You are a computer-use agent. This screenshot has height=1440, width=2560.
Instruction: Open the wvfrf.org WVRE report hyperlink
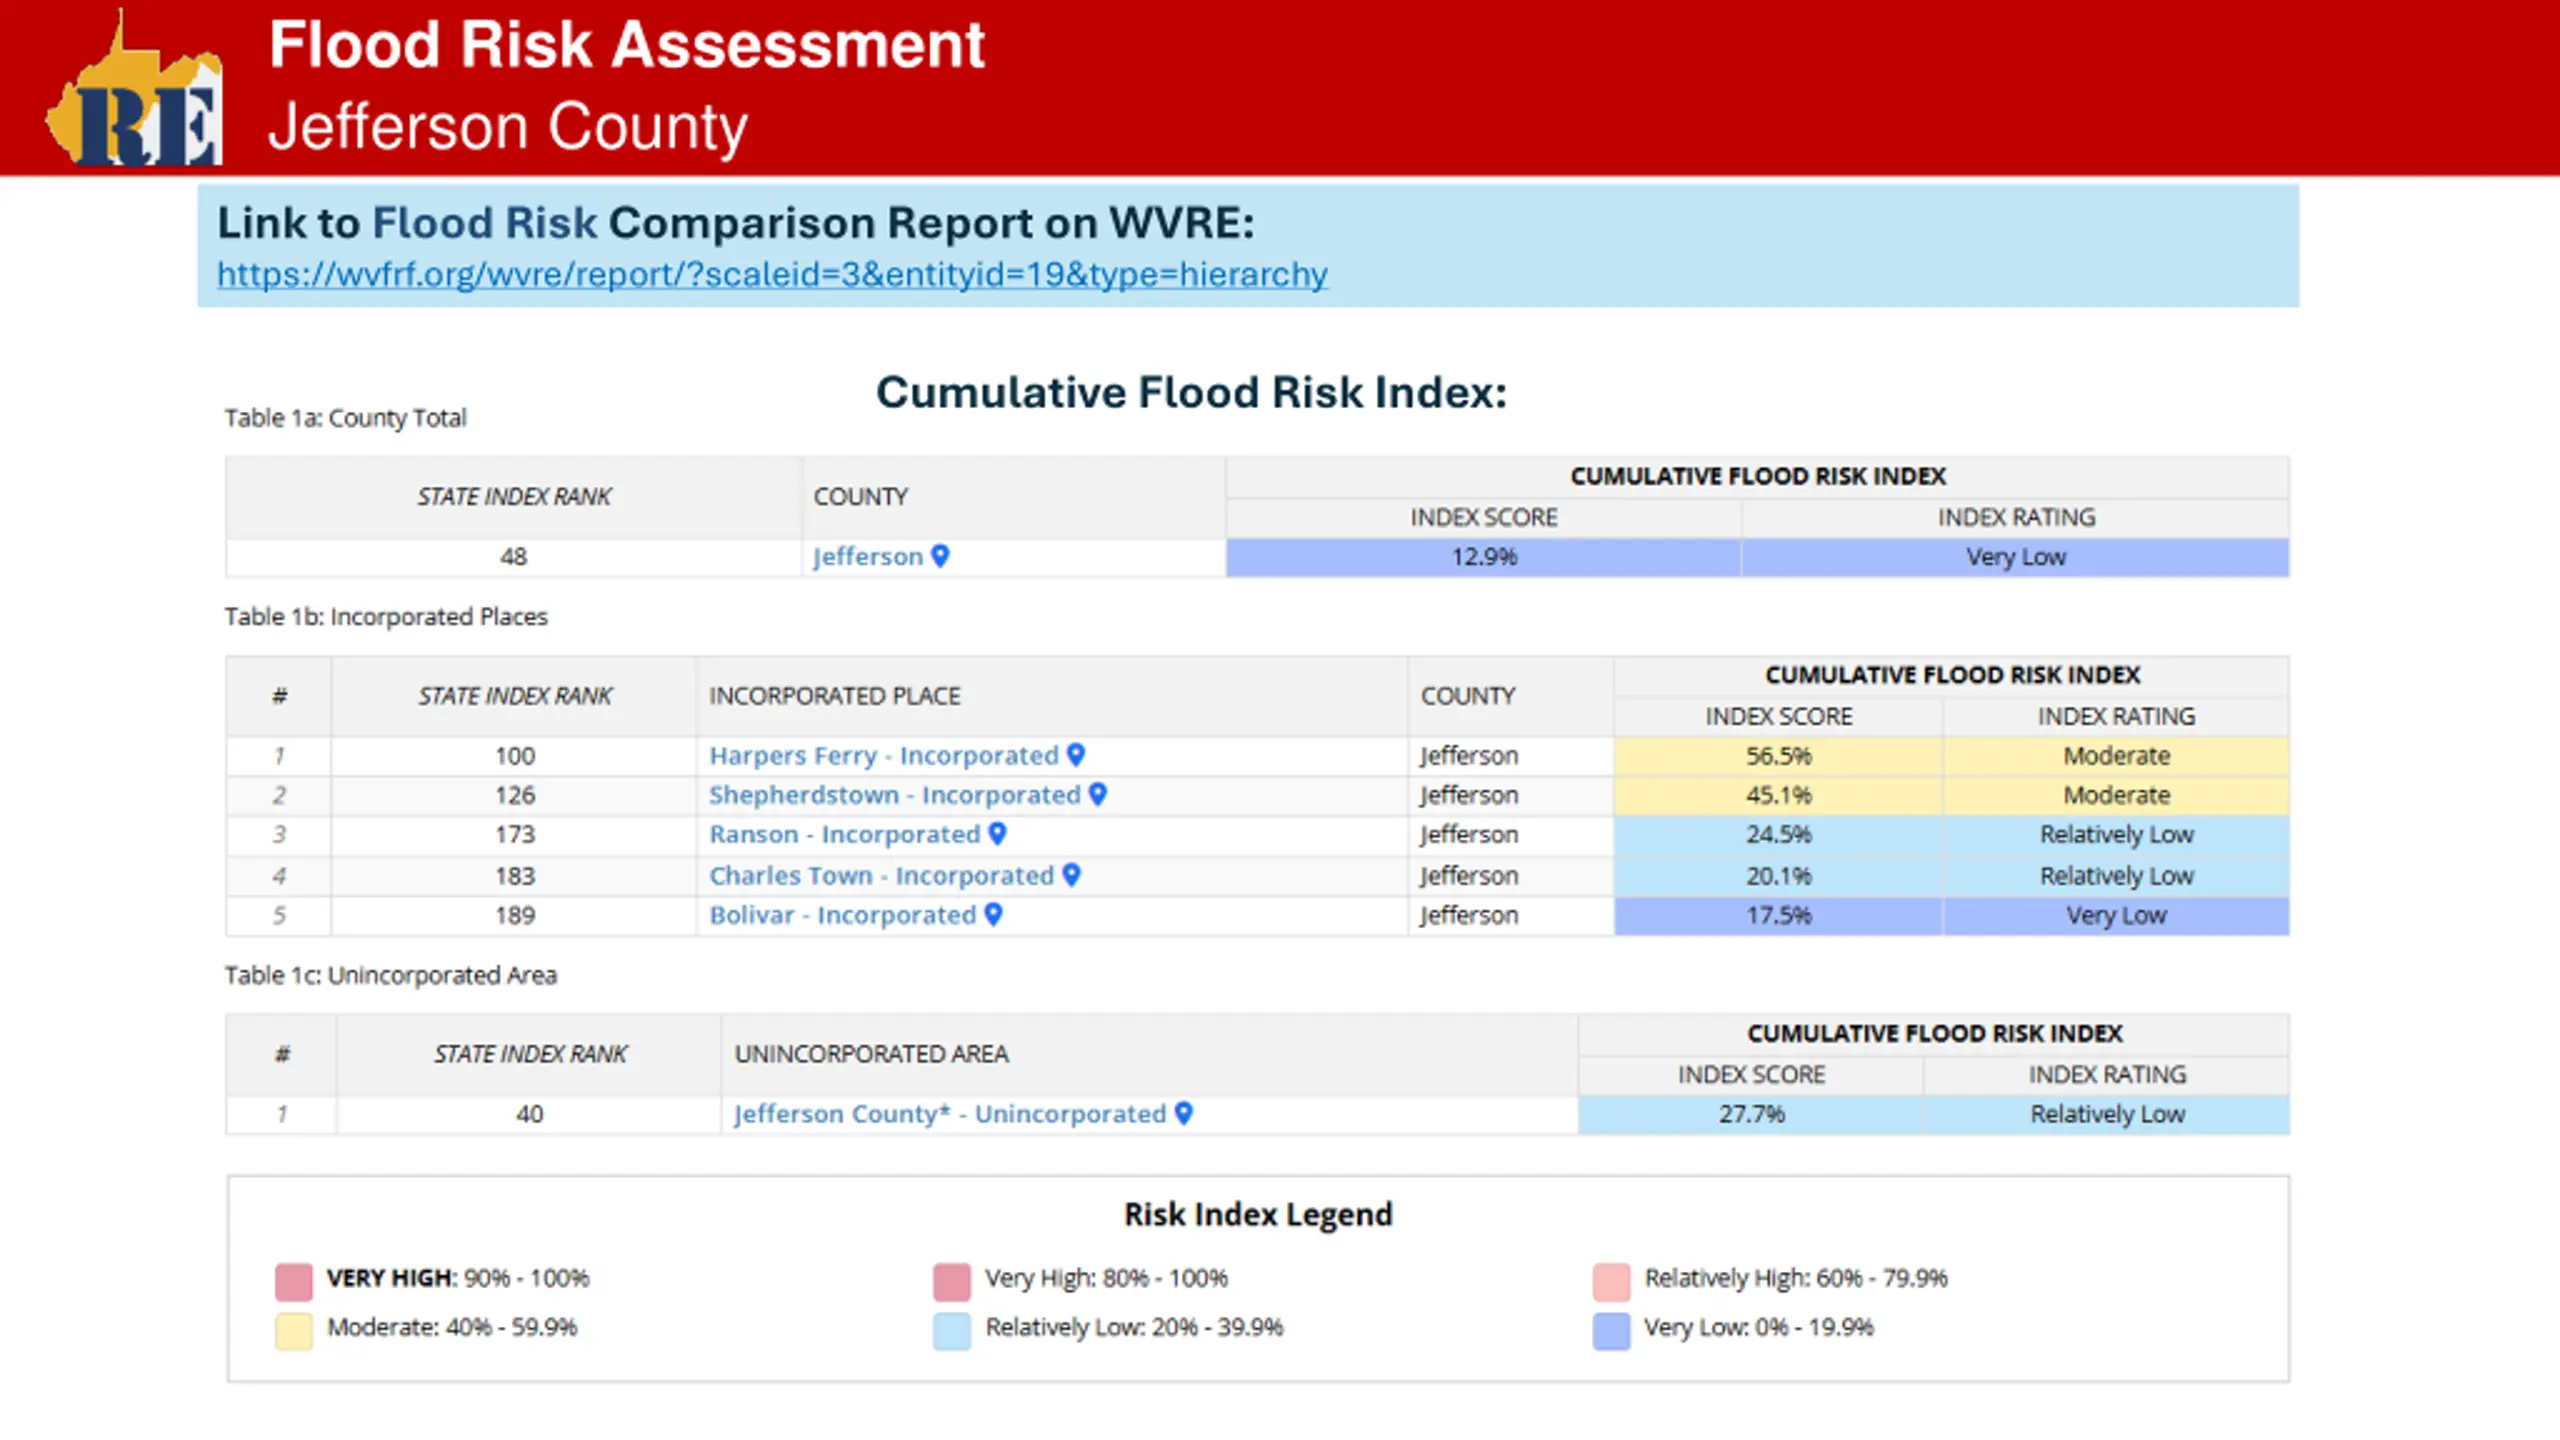tap(772, 274)
